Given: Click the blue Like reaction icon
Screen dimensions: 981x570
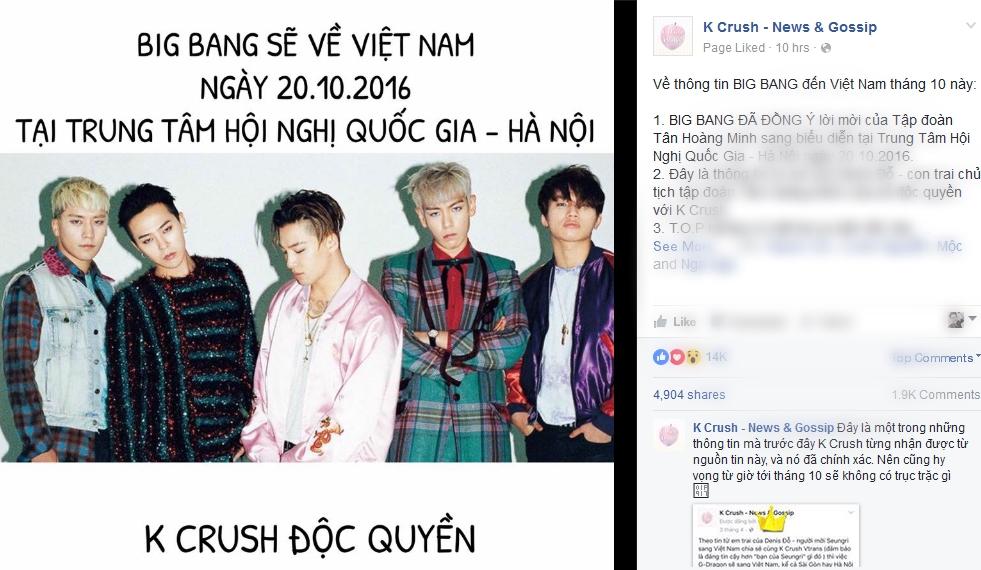Looking at the screenshot, I should pyautogui.click(x=661, y=357).
